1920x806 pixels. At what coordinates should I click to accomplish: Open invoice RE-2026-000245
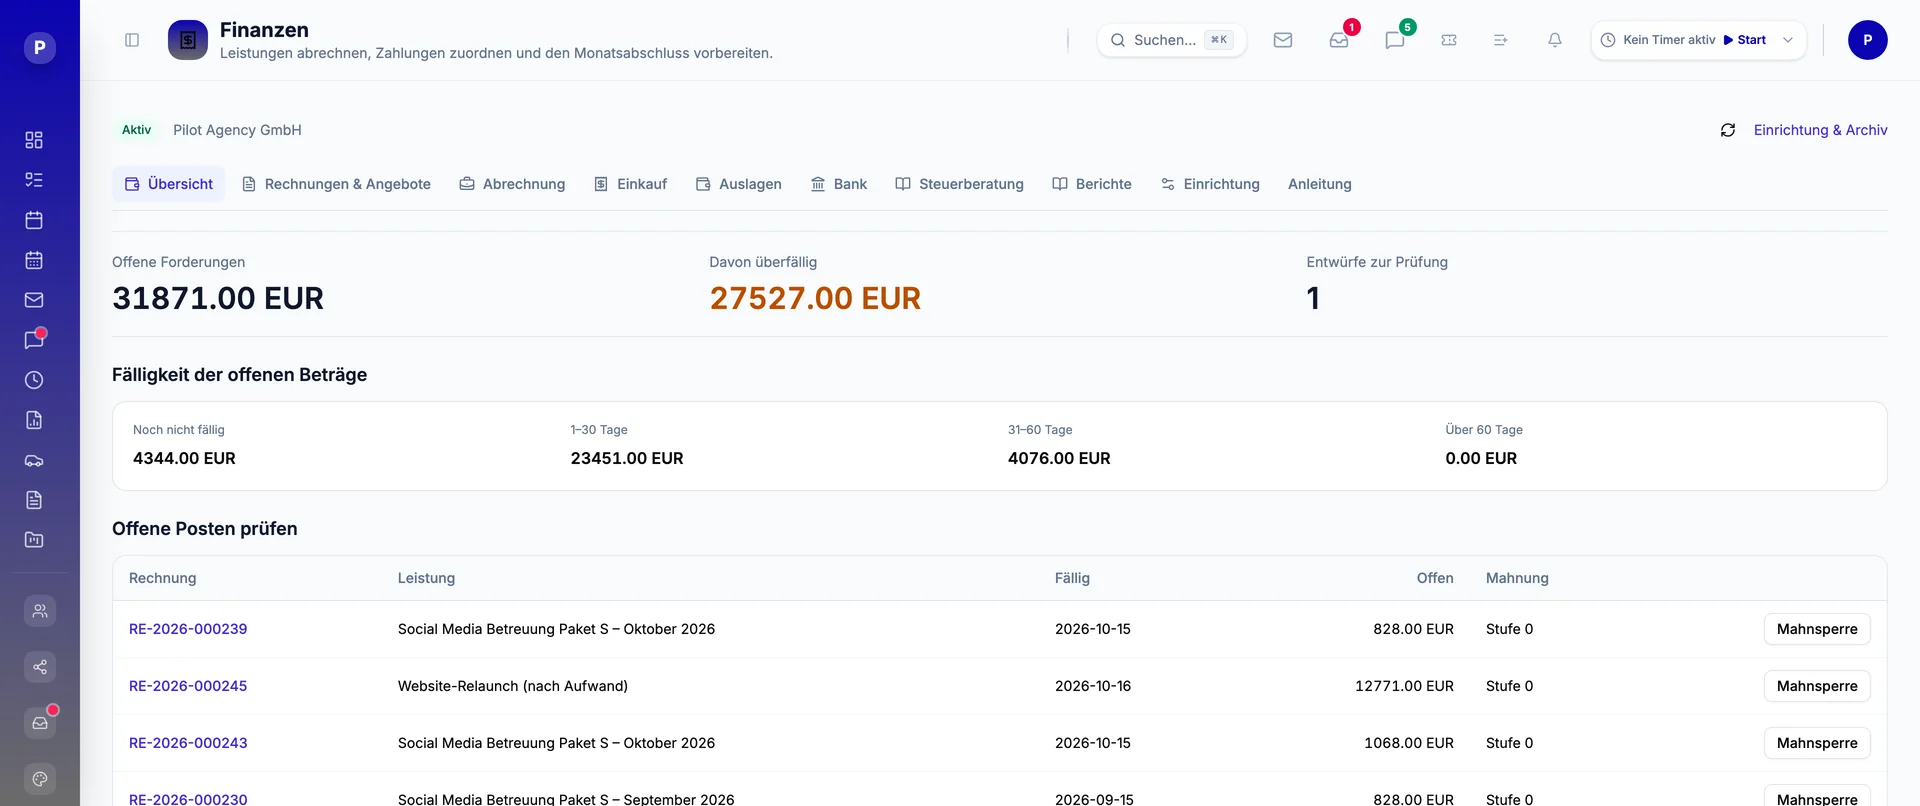(x=188, y=686)
